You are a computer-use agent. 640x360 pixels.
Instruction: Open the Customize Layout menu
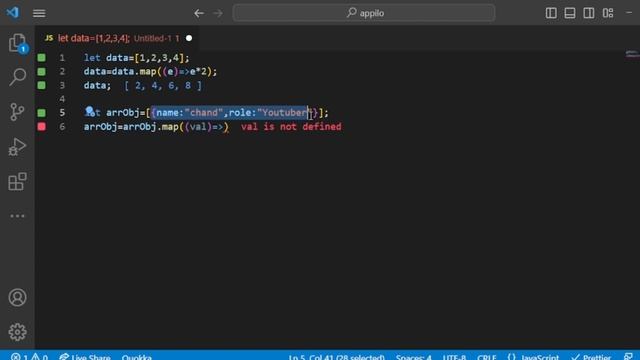click(x=608, y=13)
